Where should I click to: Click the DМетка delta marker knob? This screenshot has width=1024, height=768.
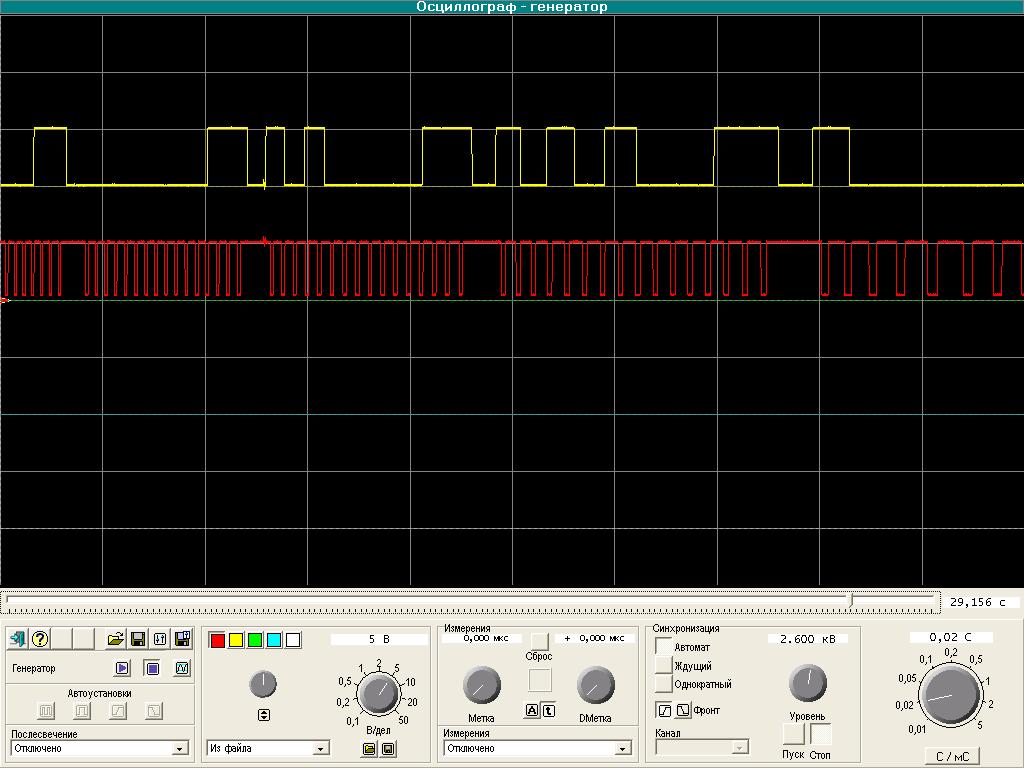pyautogui.click(x=596, y=686)
